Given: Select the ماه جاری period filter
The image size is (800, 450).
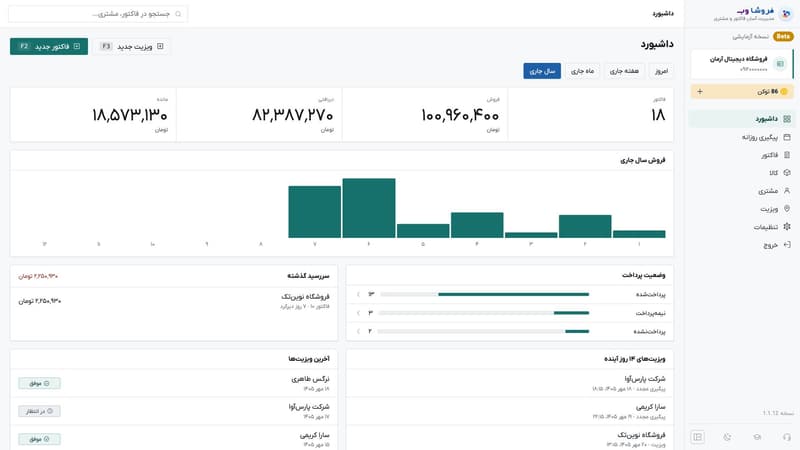Looking at the screenshot, I should point(582,71).
